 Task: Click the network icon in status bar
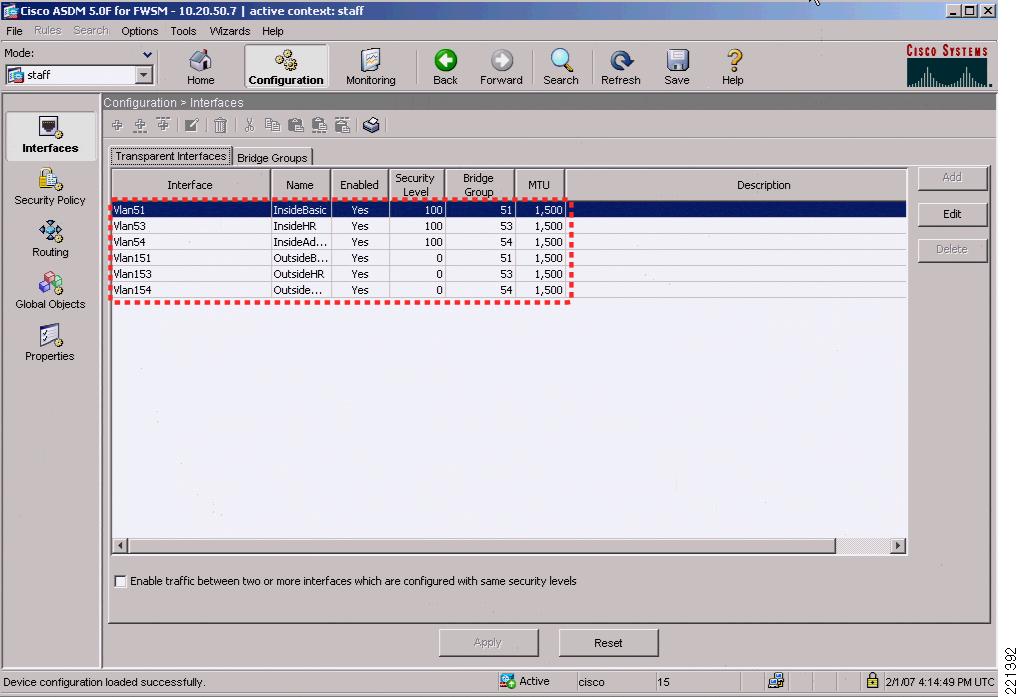click(x=776, y=681)
